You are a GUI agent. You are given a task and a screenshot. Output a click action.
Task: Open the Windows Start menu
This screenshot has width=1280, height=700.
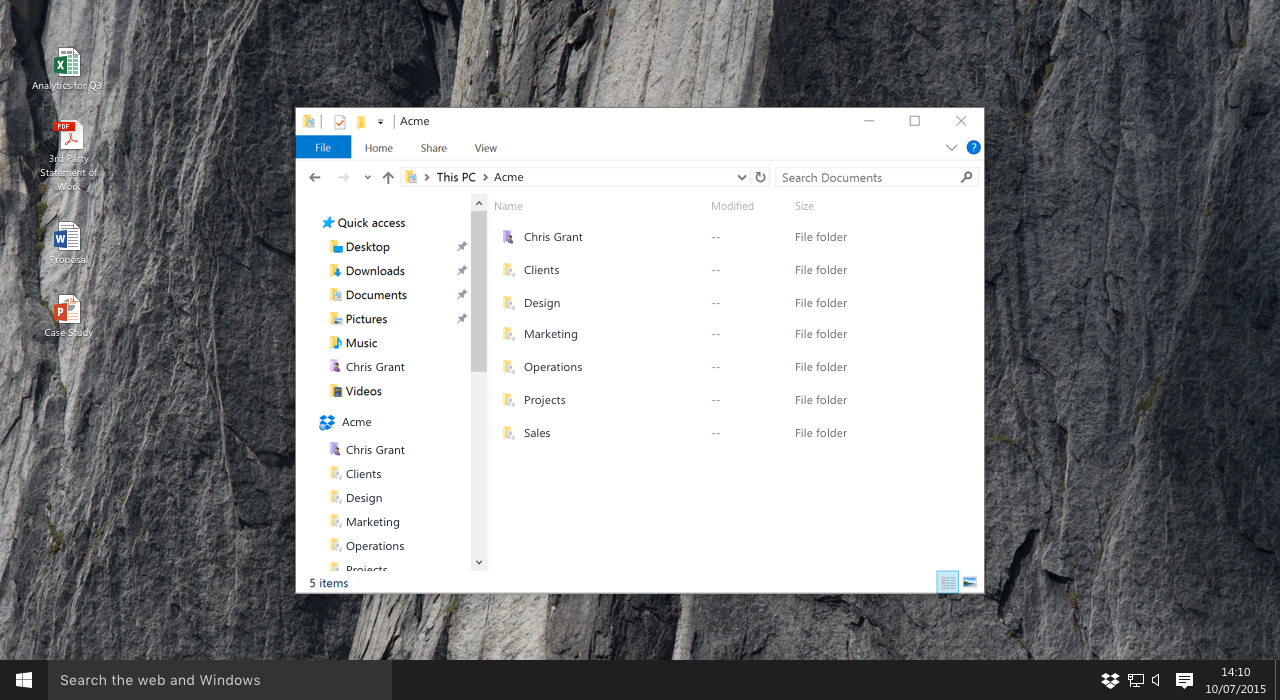(24, 680)
